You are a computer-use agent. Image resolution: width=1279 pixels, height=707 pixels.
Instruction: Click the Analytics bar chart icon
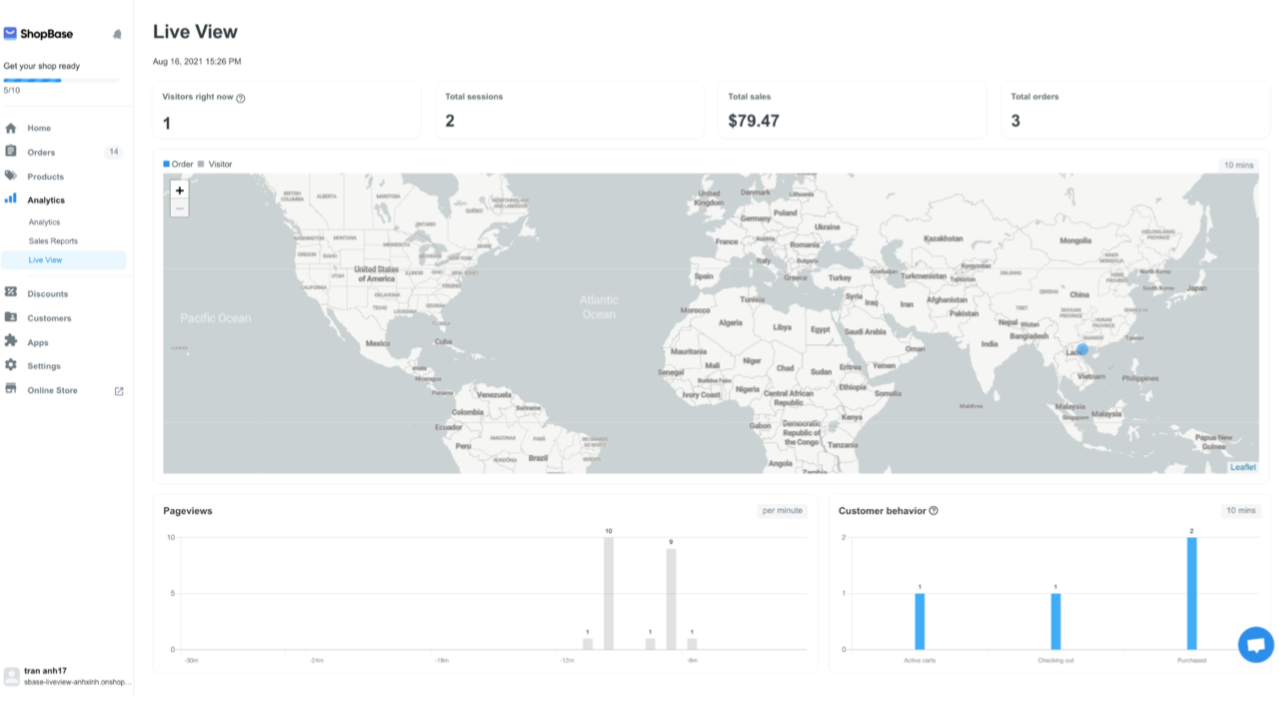point(11,199)
